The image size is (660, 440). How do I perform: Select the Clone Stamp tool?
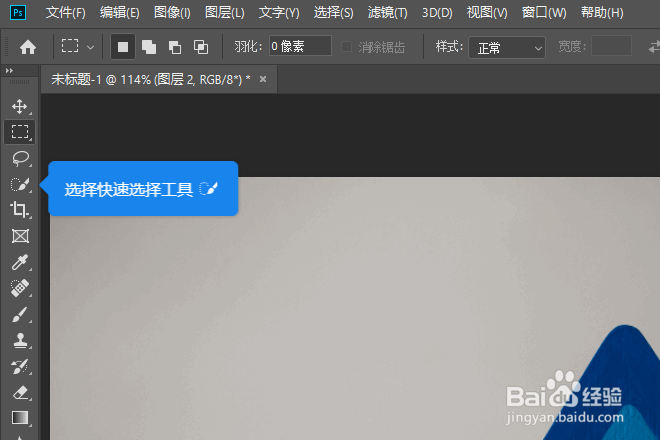[x=20, y=340]
